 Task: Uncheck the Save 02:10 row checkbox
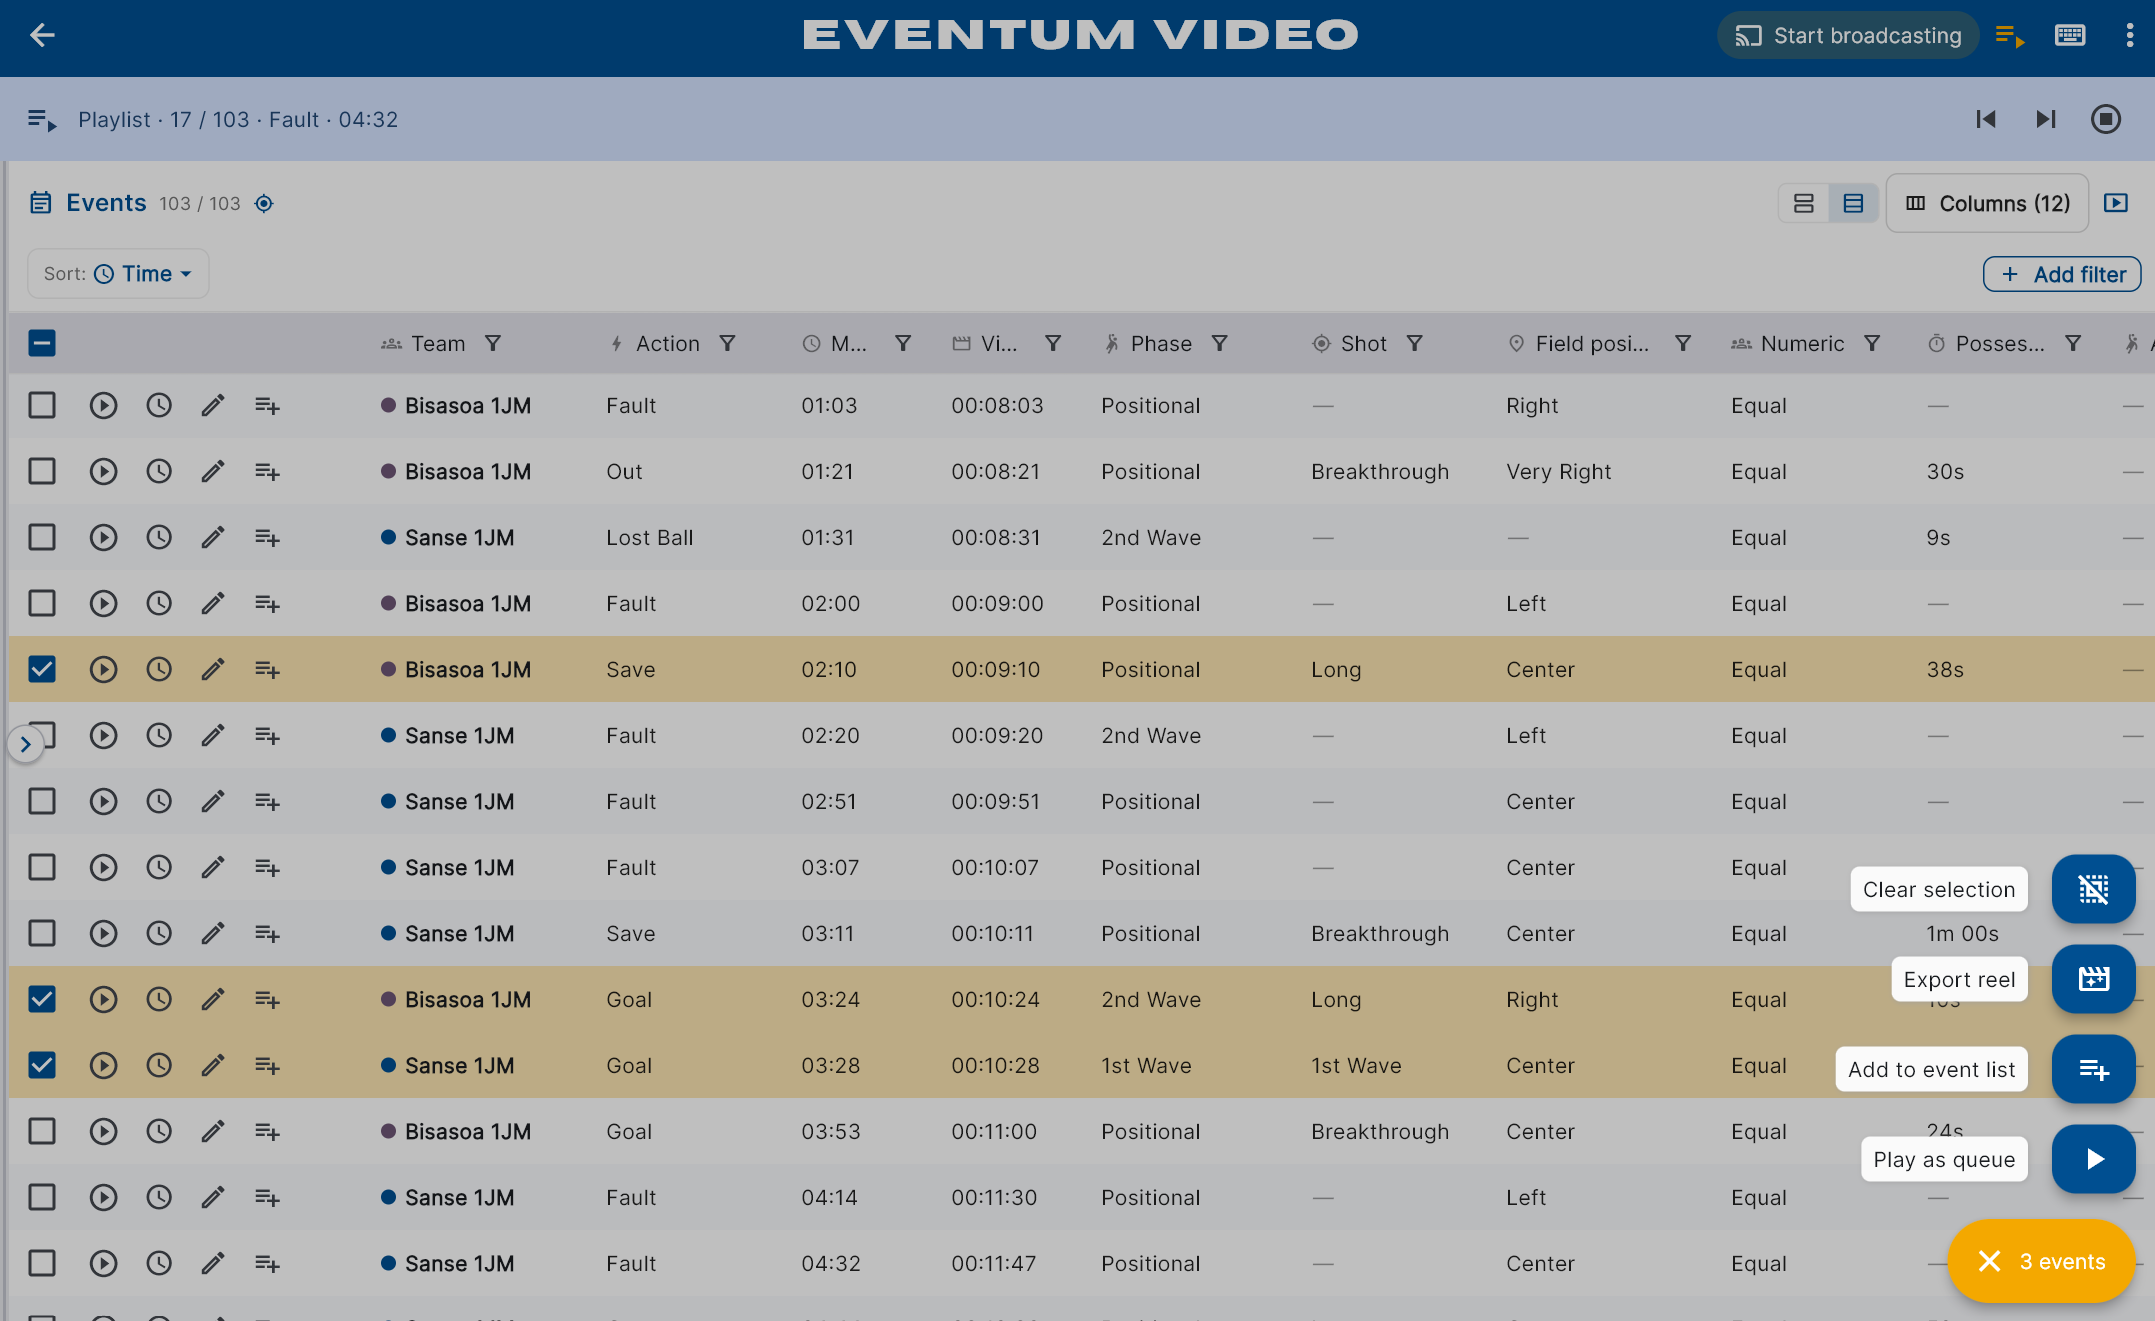42,670
